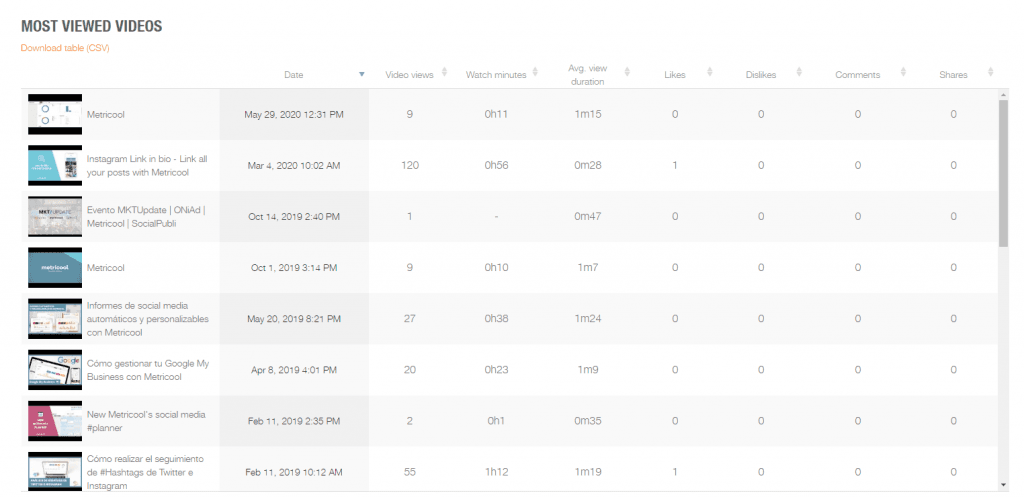Screen dimensions: 1024x497
Task: Open thumbnail of New Metricool's social media #planner
Action: 55,421
